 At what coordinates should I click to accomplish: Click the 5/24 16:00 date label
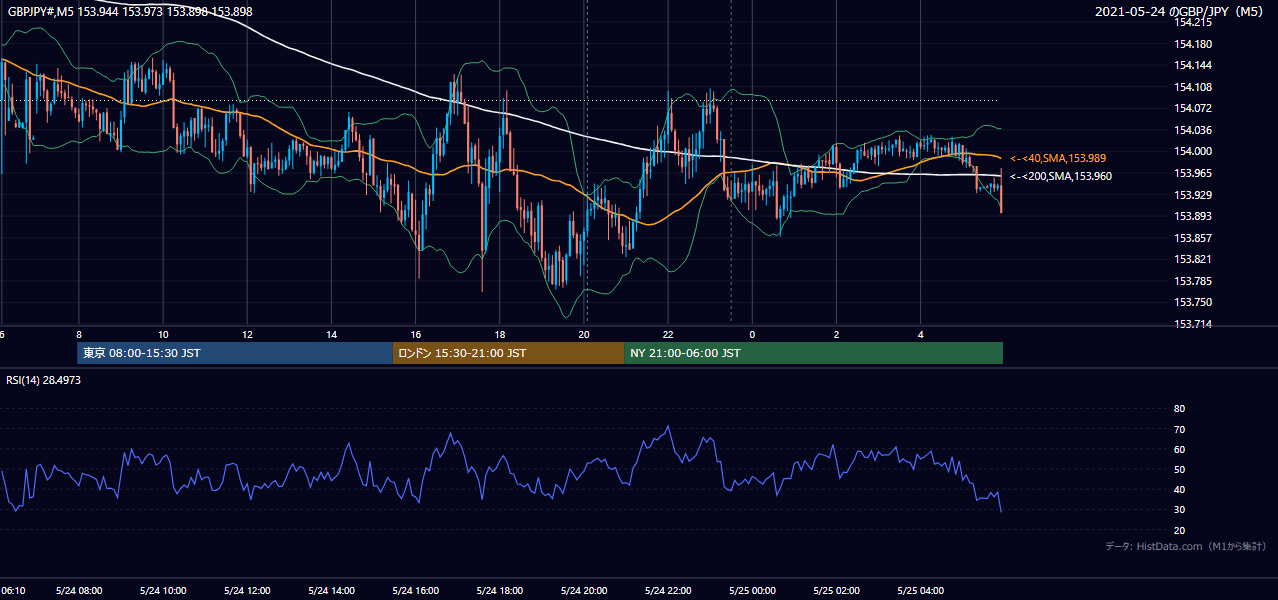click(x=416, y=591)
